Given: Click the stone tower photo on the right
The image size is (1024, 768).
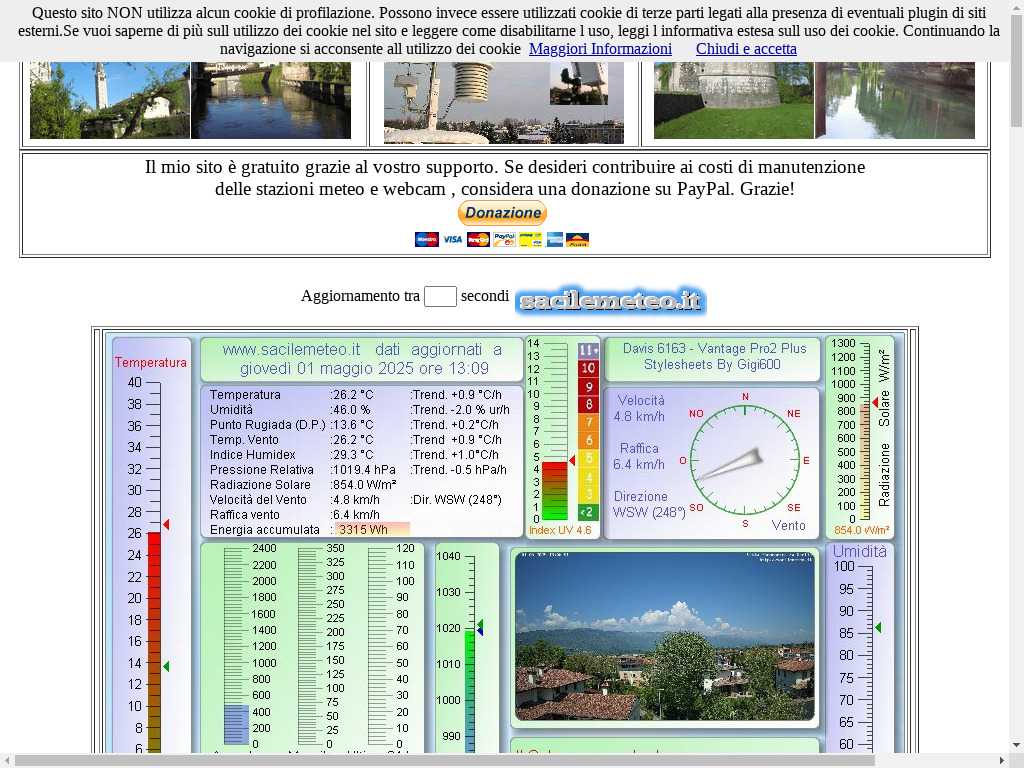Looking at the screenshot, I should tap(734, 100).
